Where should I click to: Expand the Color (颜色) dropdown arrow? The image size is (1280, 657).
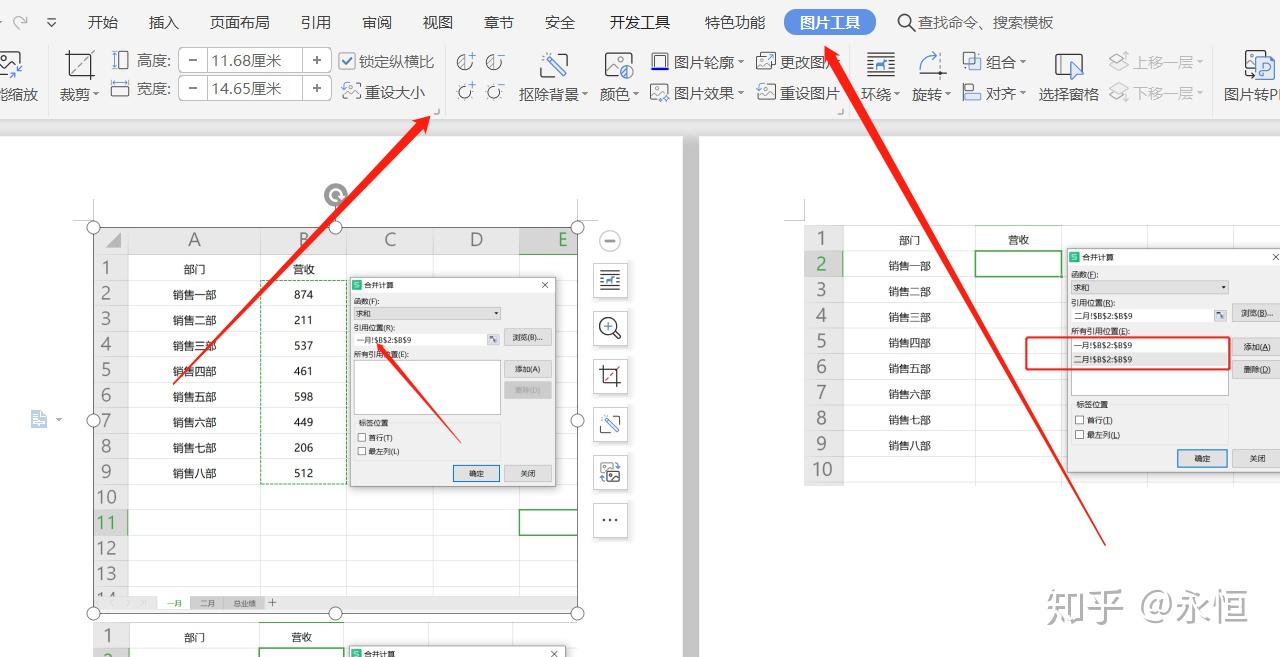pyautogui.click(x=635, y=95)
